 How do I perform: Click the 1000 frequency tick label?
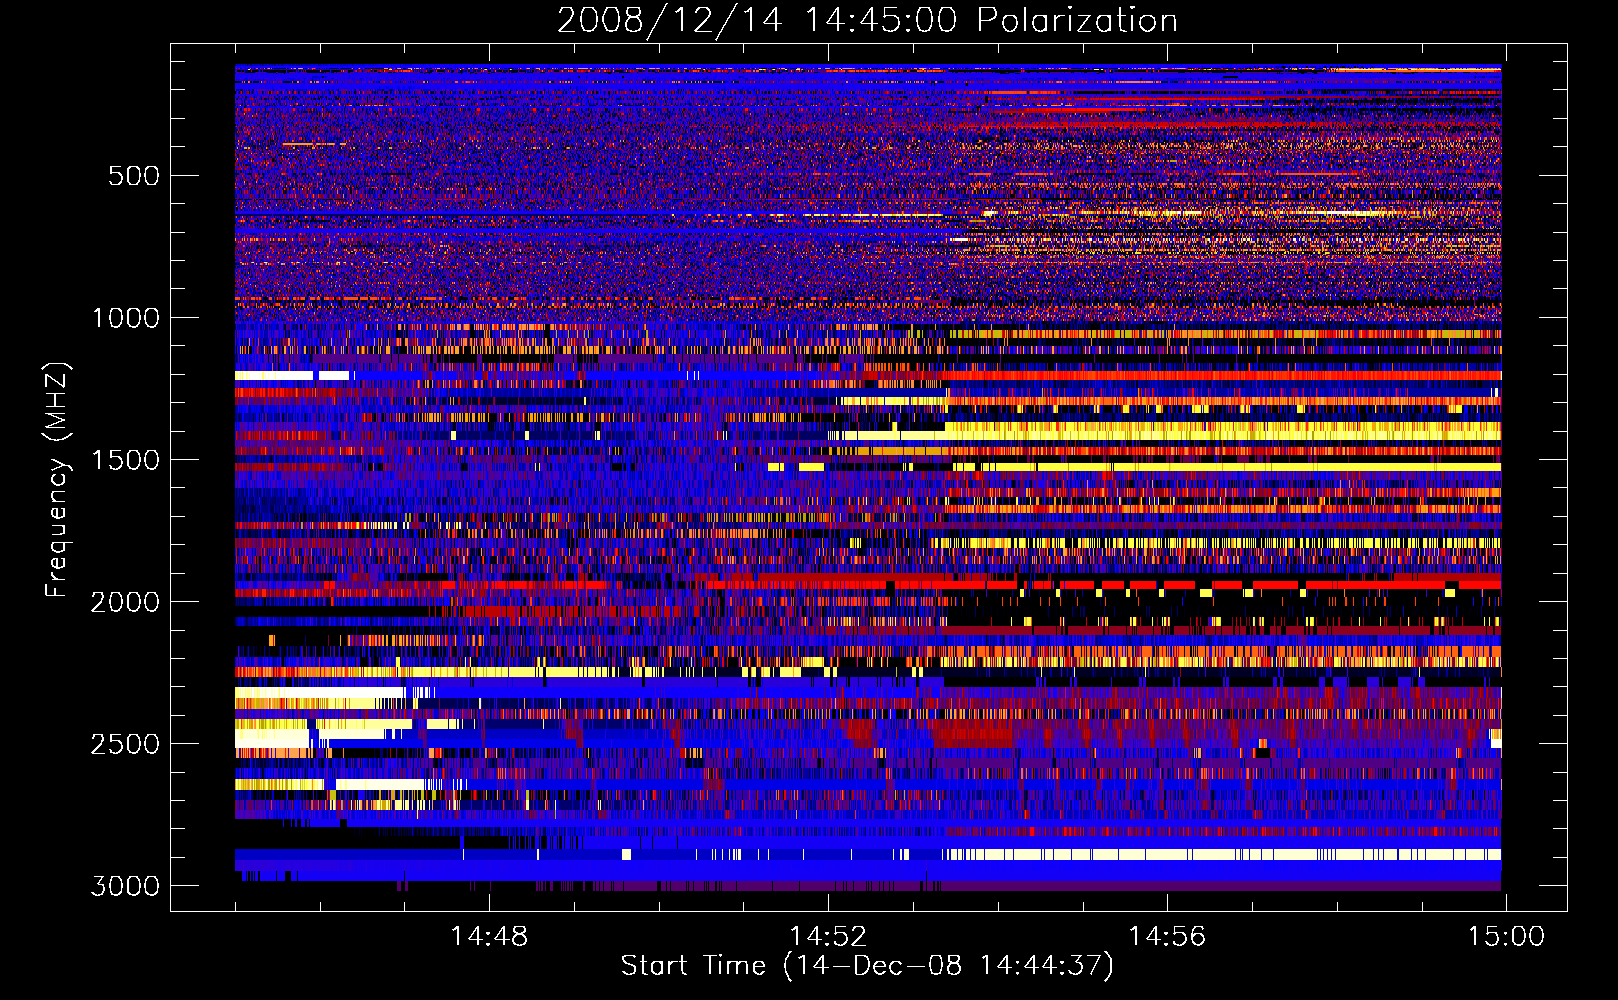pos(125,318)
